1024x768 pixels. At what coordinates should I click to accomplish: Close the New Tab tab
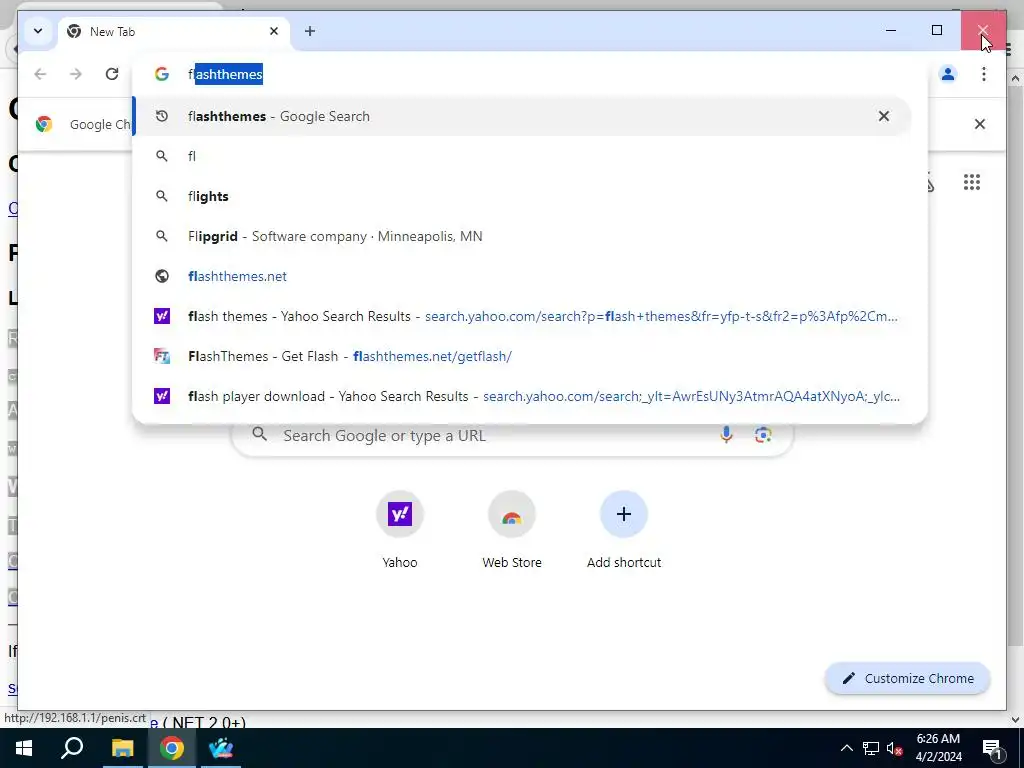(x=274, y=31)
